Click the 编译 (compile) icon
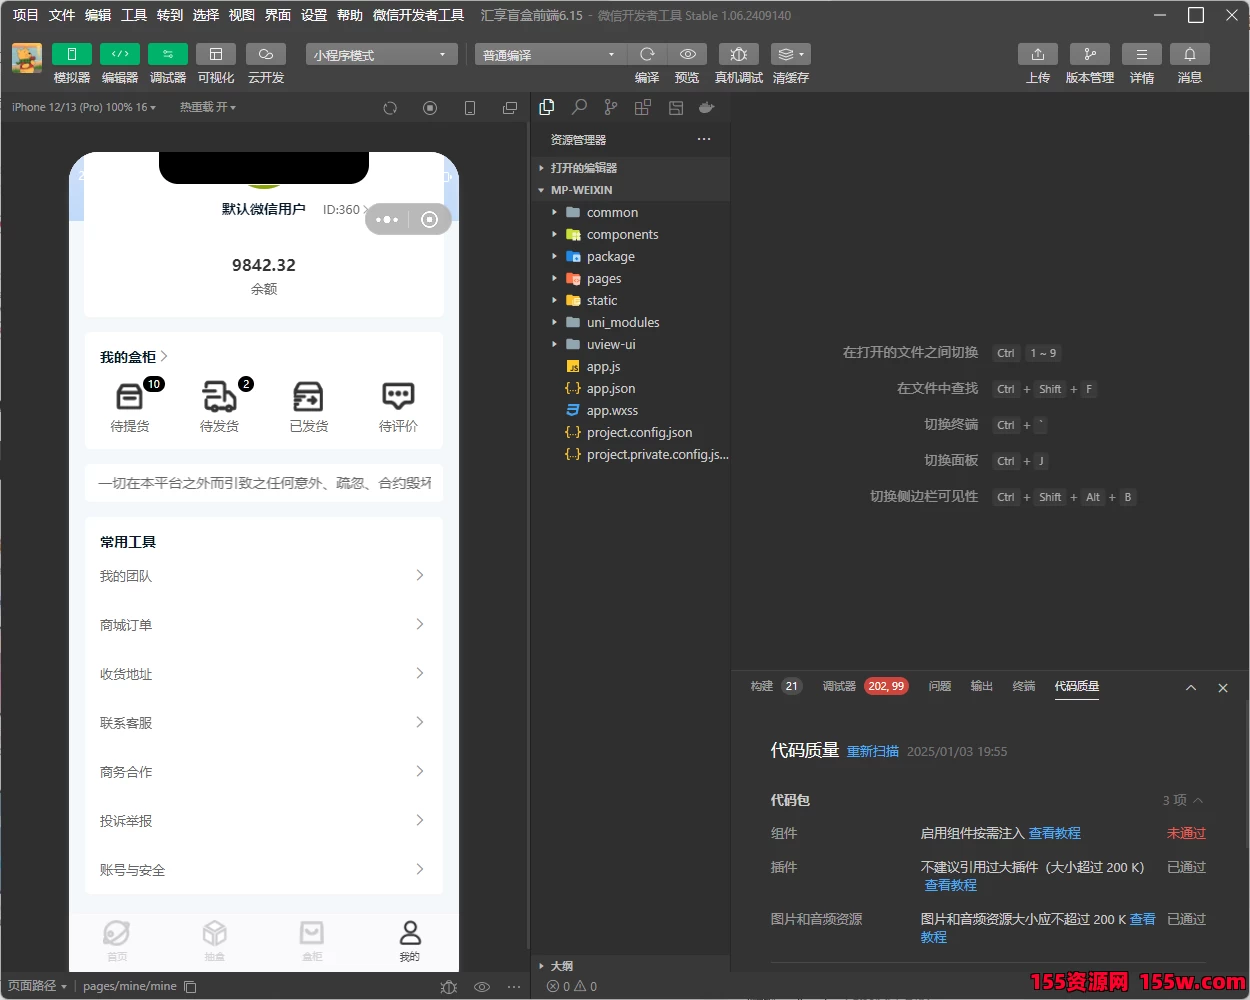This screenshot has height=1000, width=1250. pyautogui.click(x=647, y=54)
